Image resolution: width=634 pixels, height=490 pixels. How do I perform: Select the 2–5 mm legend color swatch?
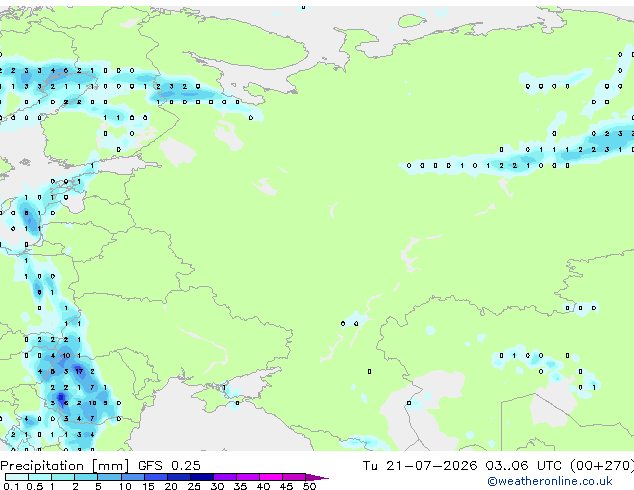[x=86, y=477]
